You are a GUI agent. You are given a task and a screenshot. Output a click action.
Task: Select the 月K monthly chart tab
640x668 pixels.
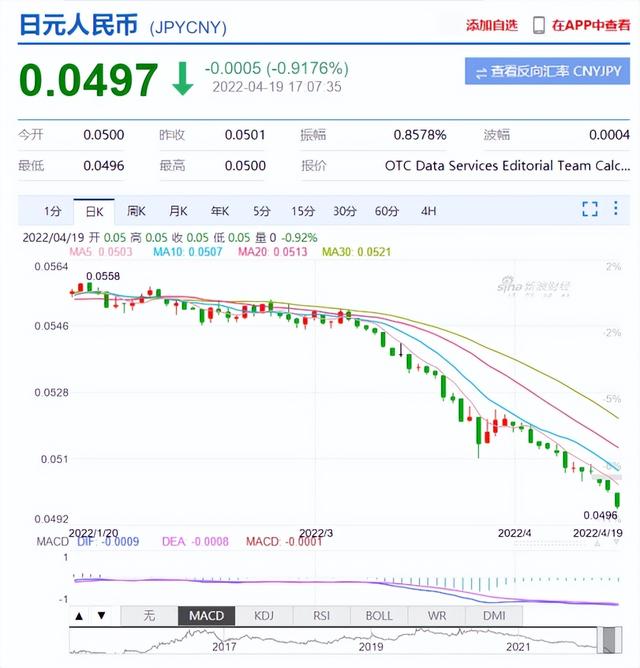tap(178, 211)
